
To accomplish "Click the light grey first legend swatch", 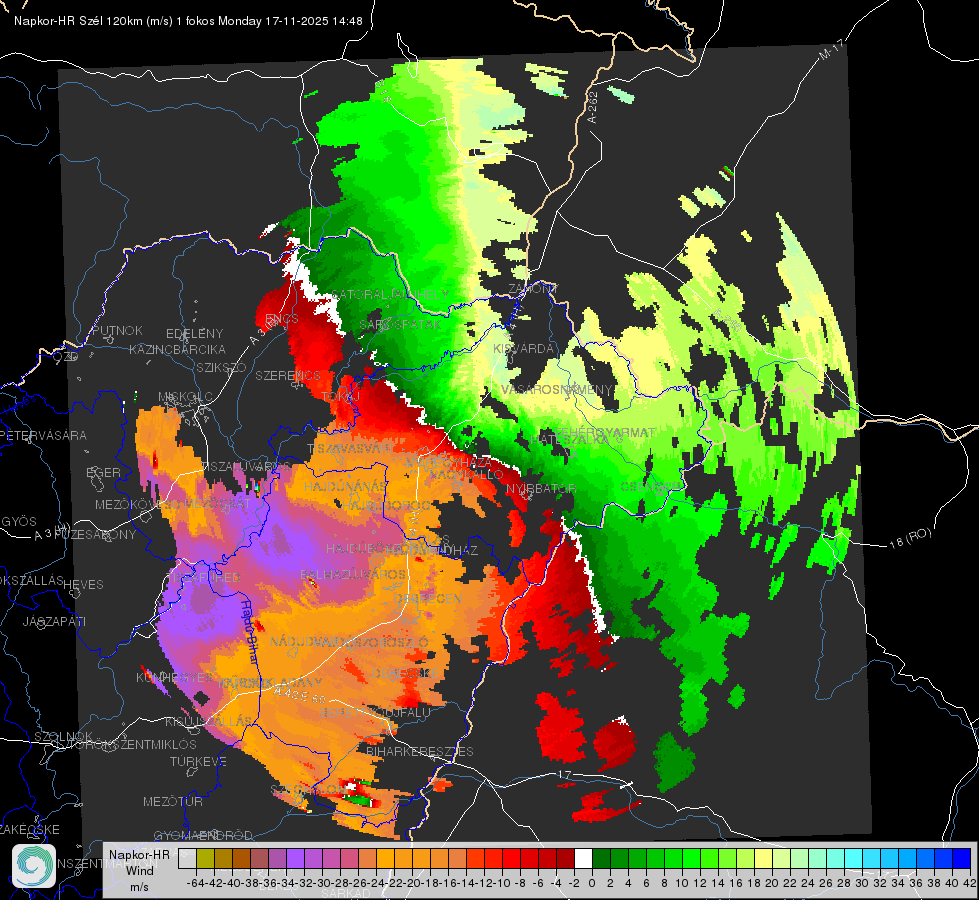I will pos(187,859).
